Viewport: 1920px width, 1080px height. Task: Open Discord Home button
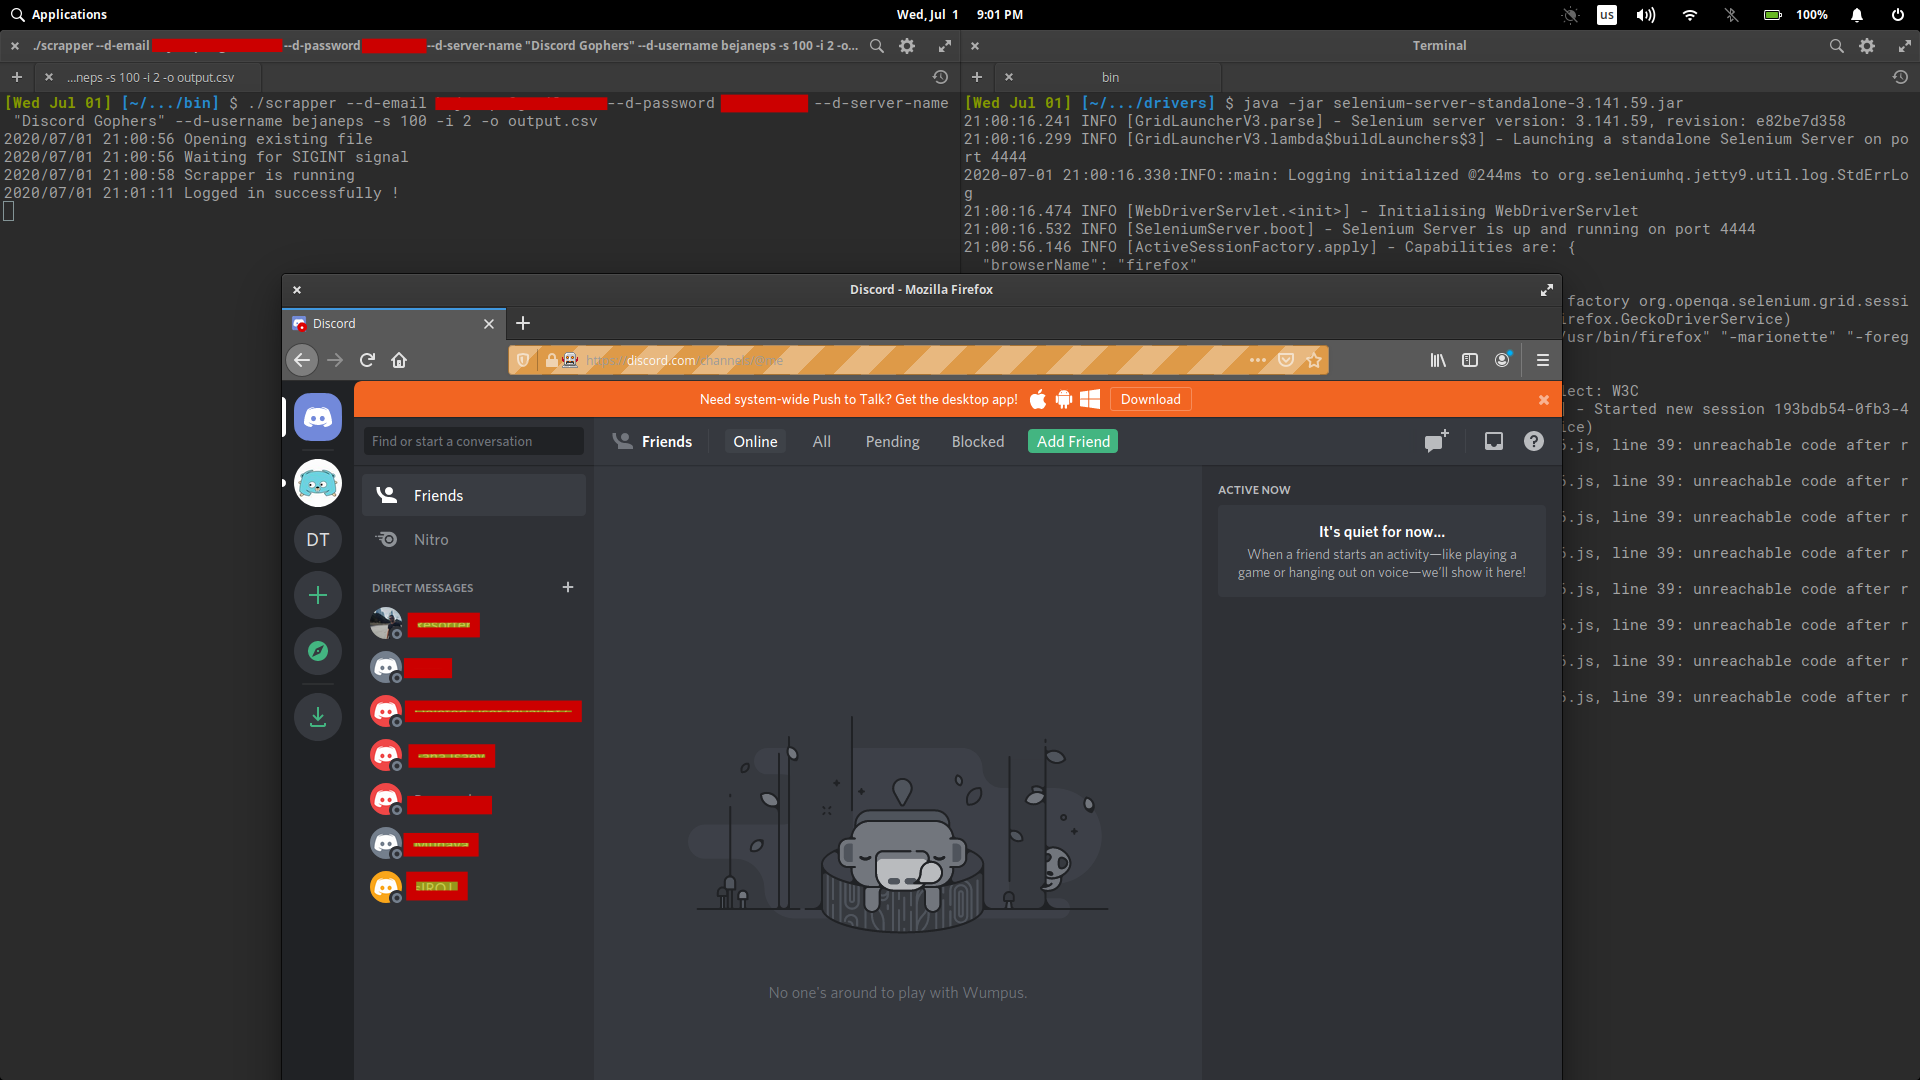pos(318,417)
